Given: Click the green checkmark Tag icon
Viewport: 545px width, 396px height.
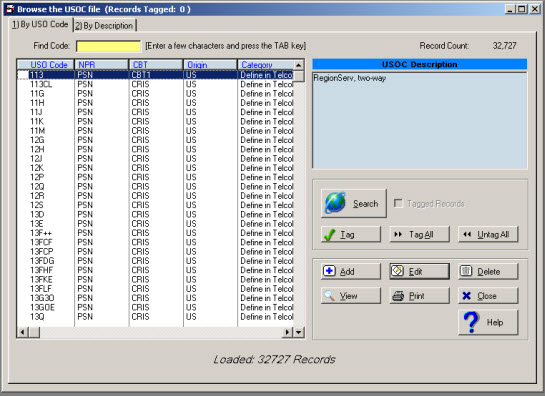Looking at the screenshot, I should 329,235.
